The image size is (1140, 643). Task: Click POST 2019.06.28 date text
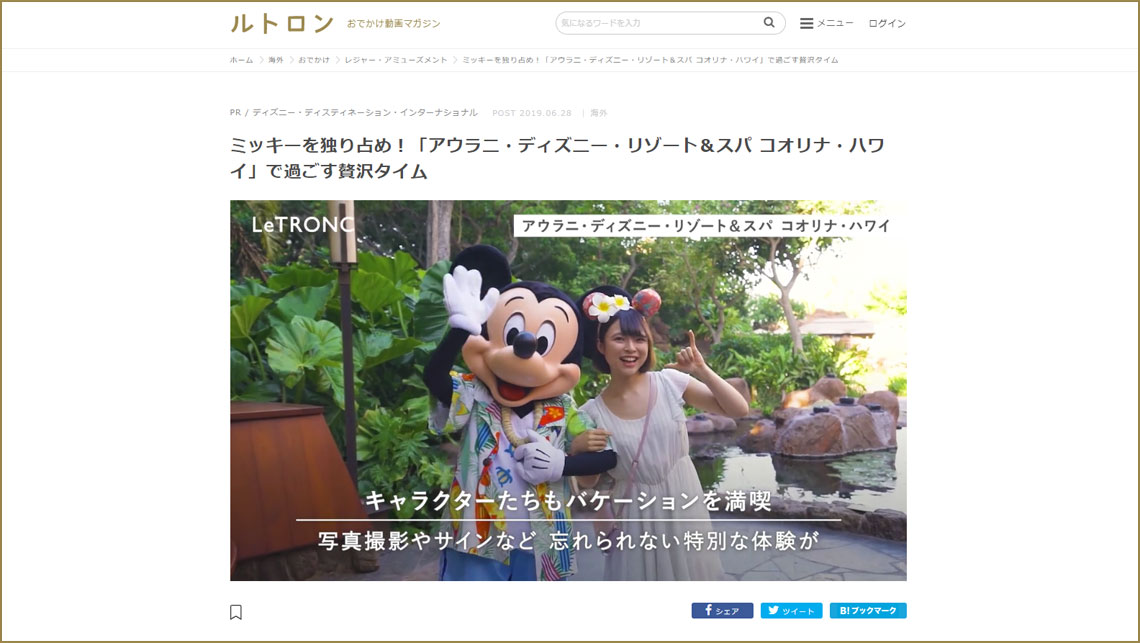531,113
